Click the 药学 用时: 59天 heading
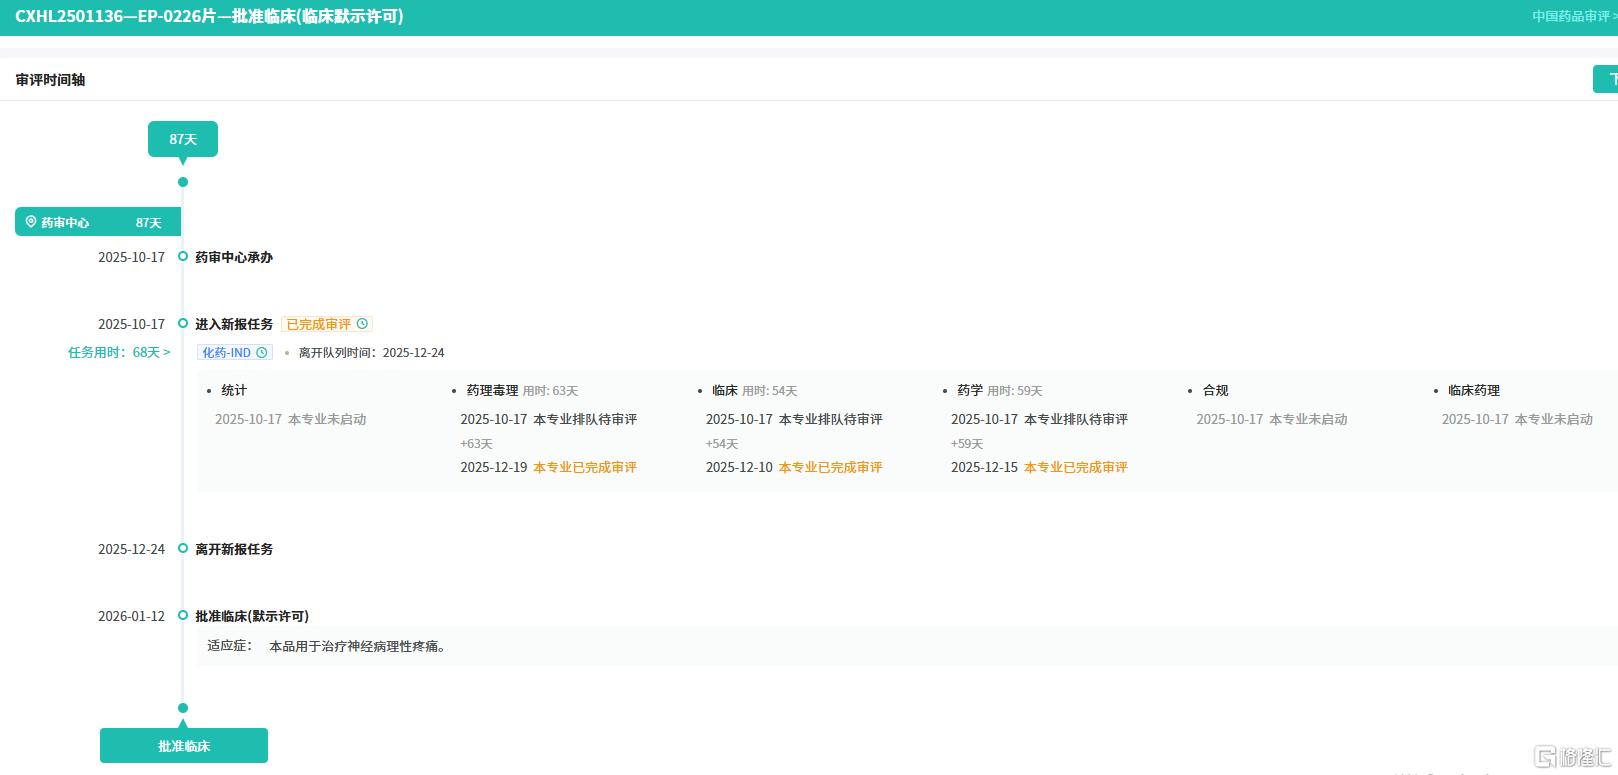The image size is (1618, 775). 1000,391
